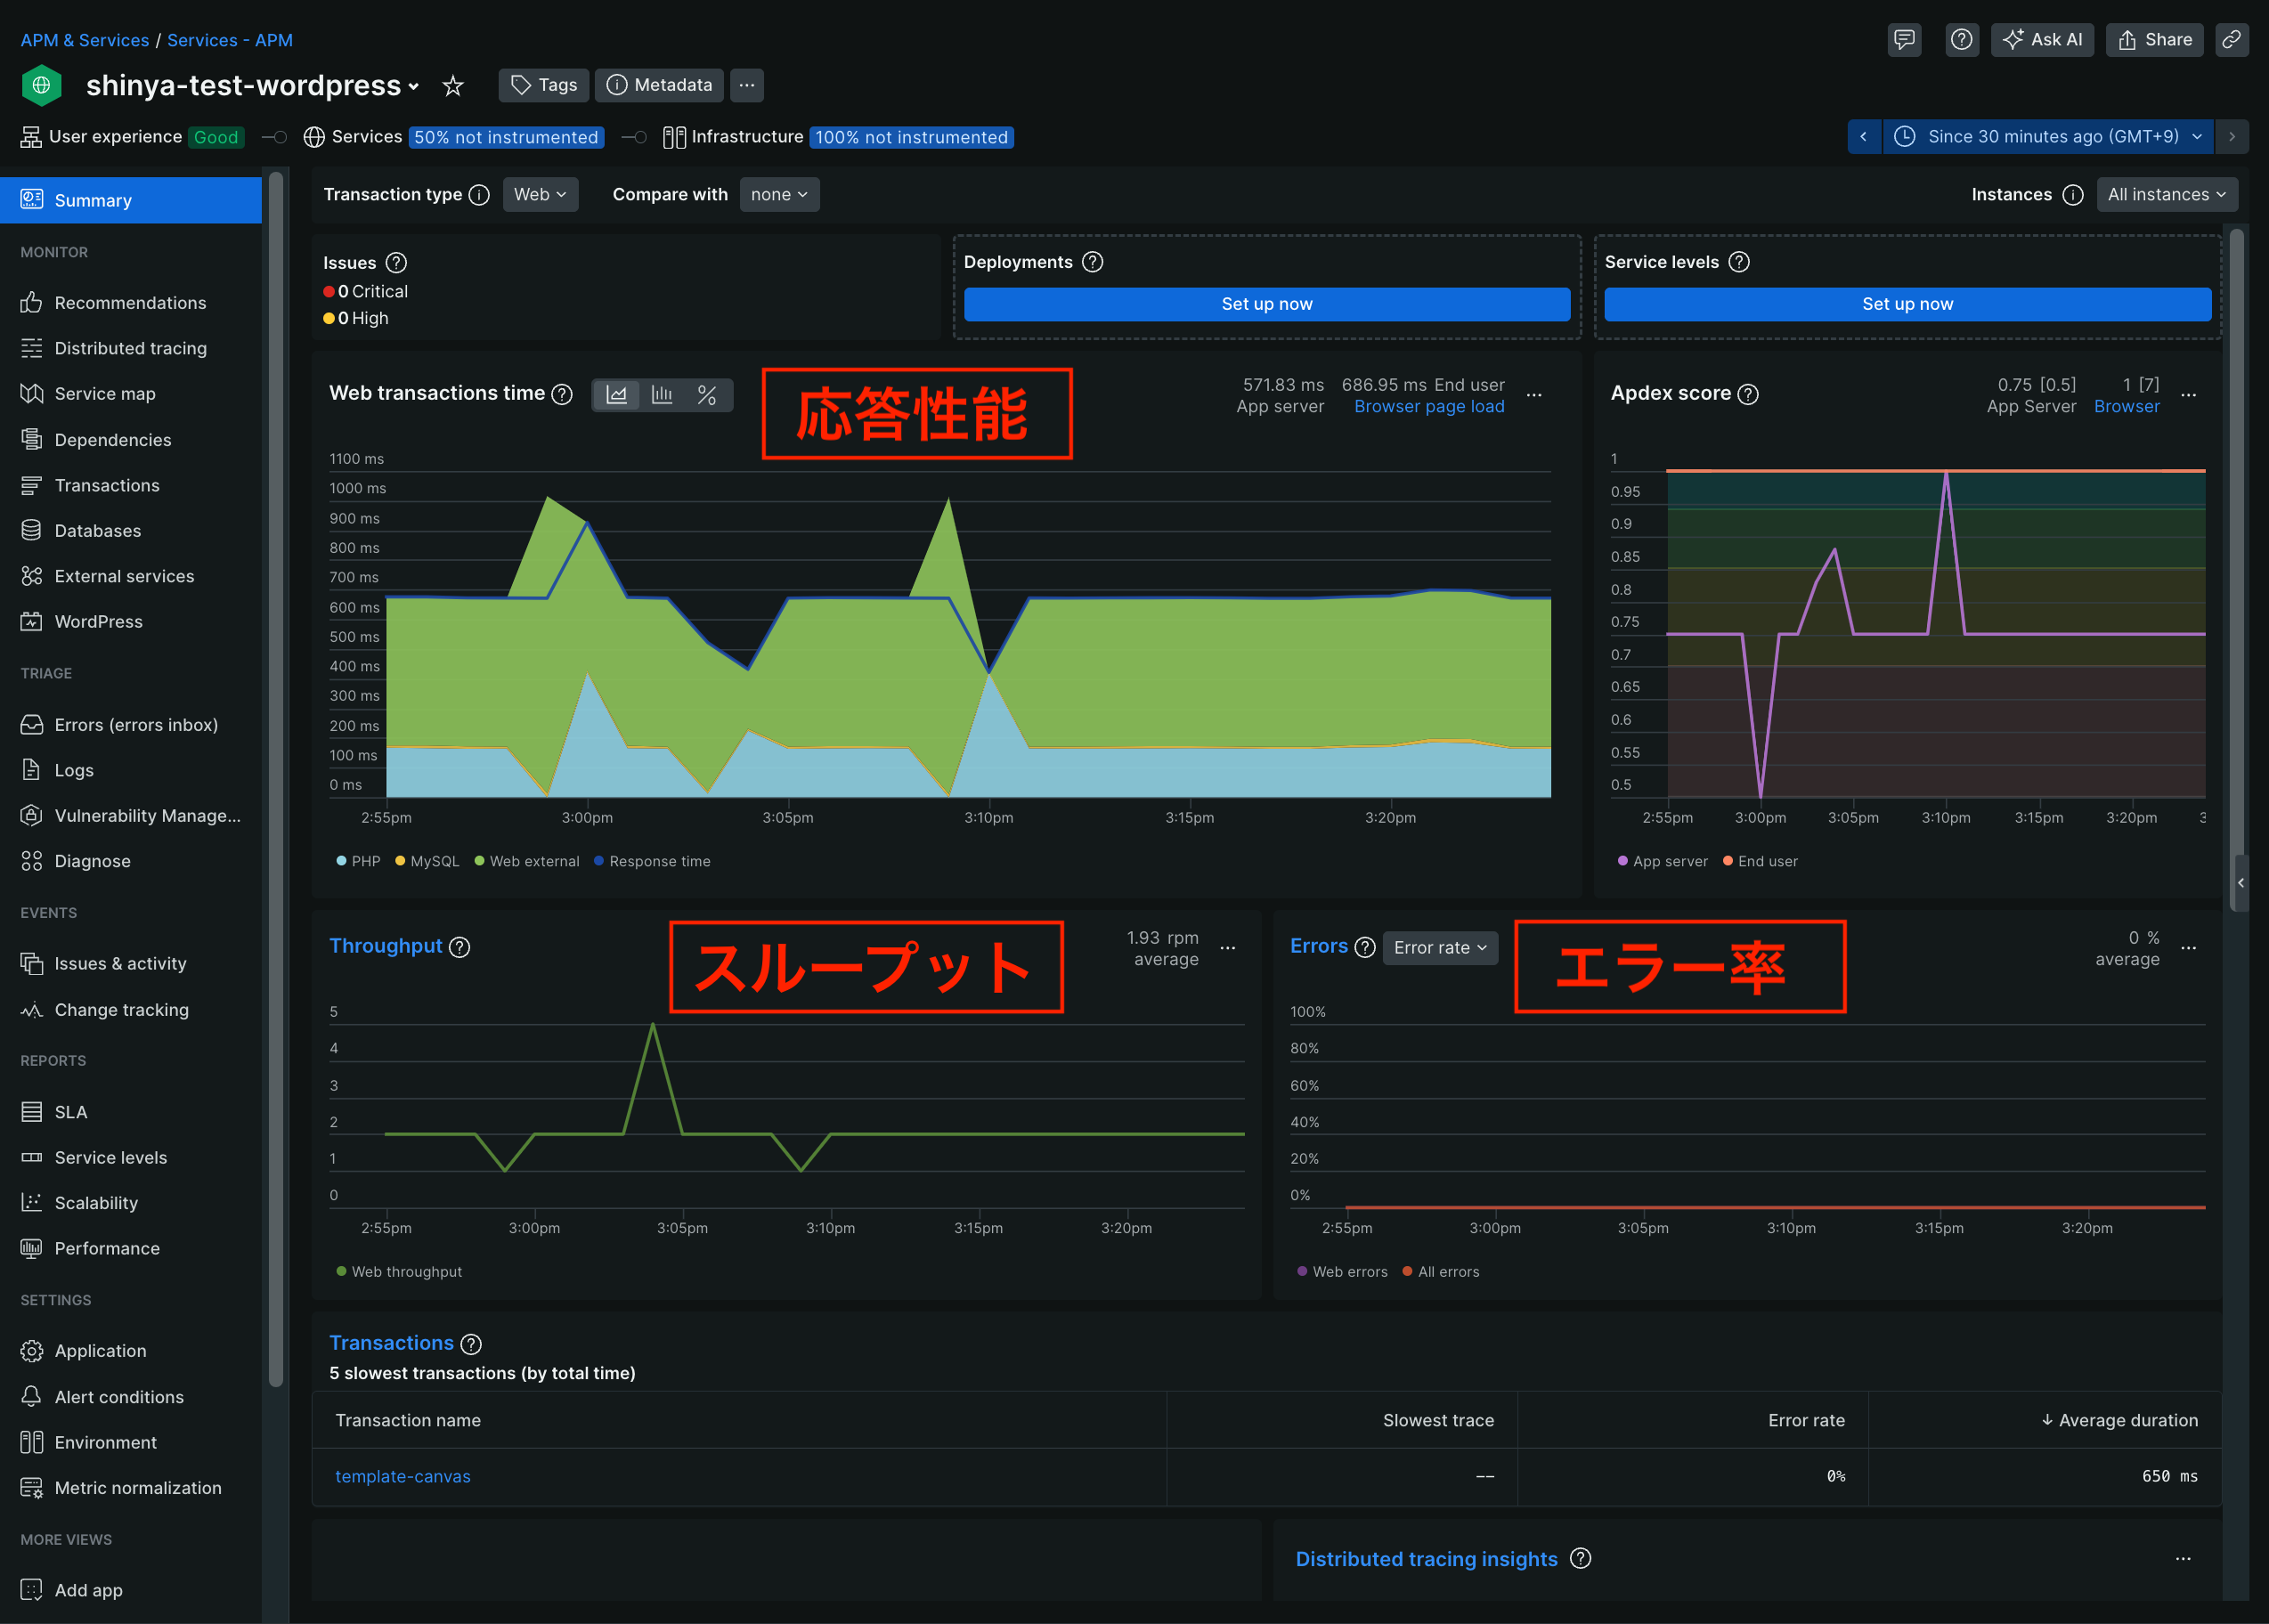Viewport: 2269px width, 1624px height.
Task: Hide the Web throughput series
Action: point(398,1271)
